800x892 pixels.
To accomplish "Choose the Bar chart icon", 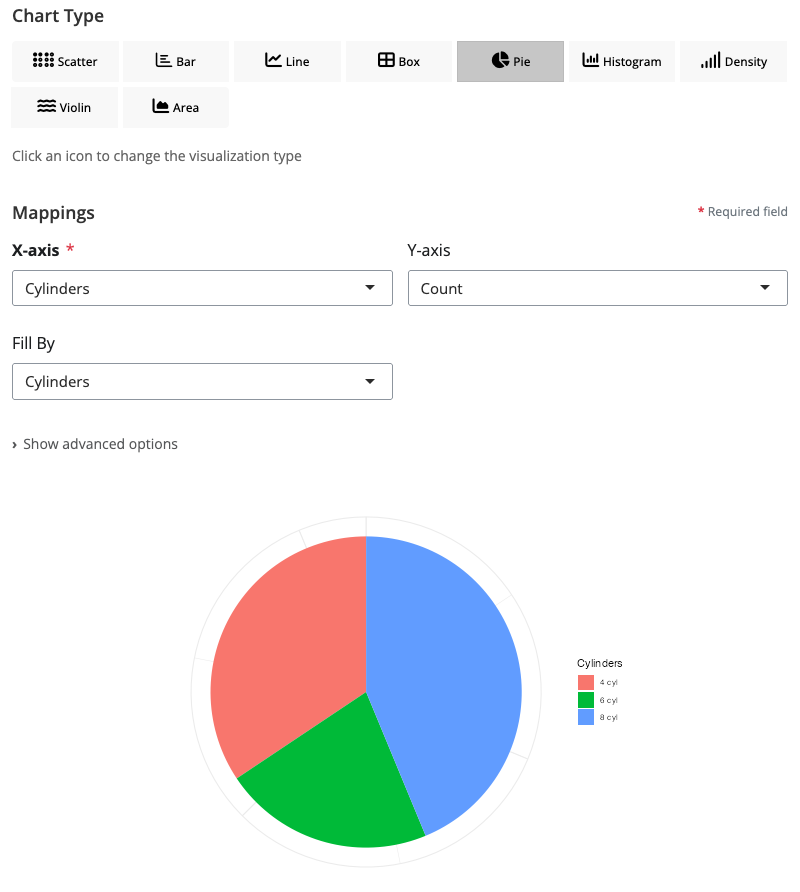I will tap(176, 61).
